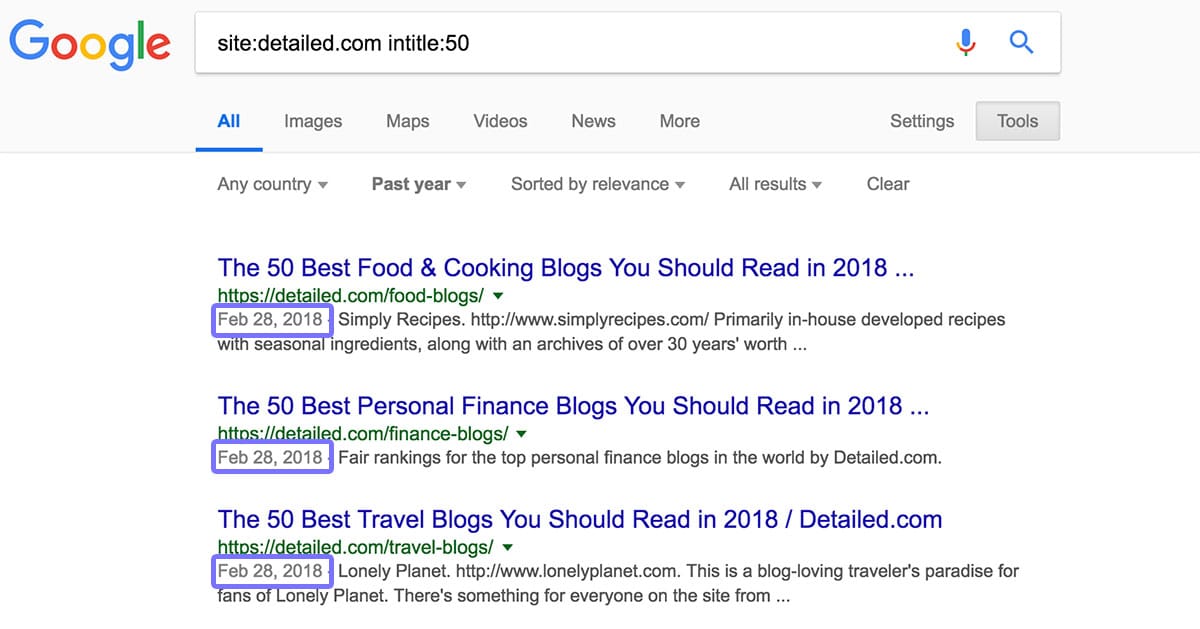
Task: Open the More search categories menu
Action: pyautogui.click(x=680, y=121)
